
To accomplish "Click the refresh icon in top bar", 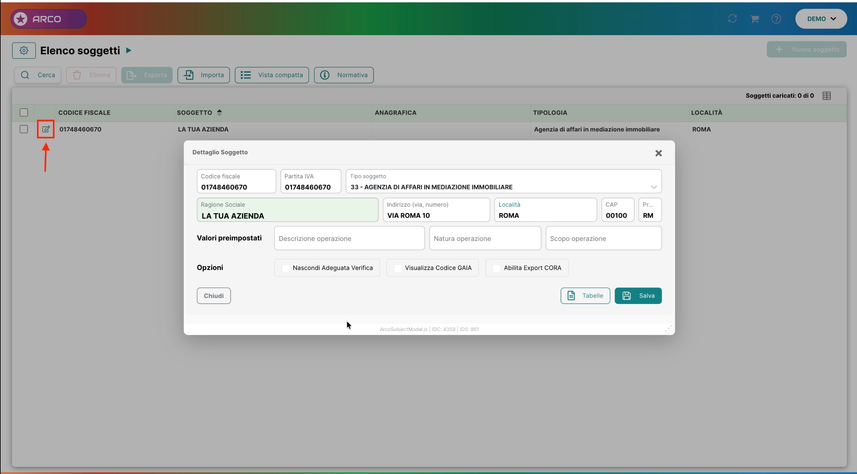I will pos(732,19).
